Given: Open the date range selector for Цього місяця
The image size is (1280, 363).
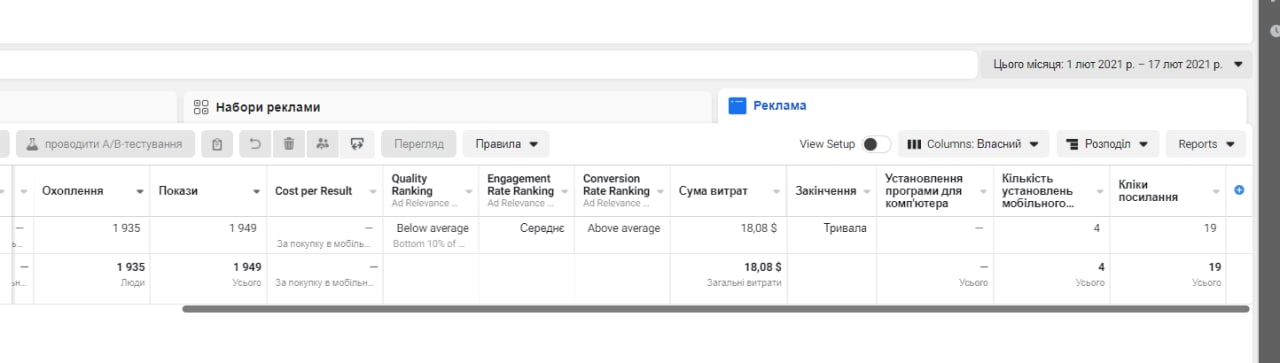Looking at the screenshot, I should pos(1116,64).
